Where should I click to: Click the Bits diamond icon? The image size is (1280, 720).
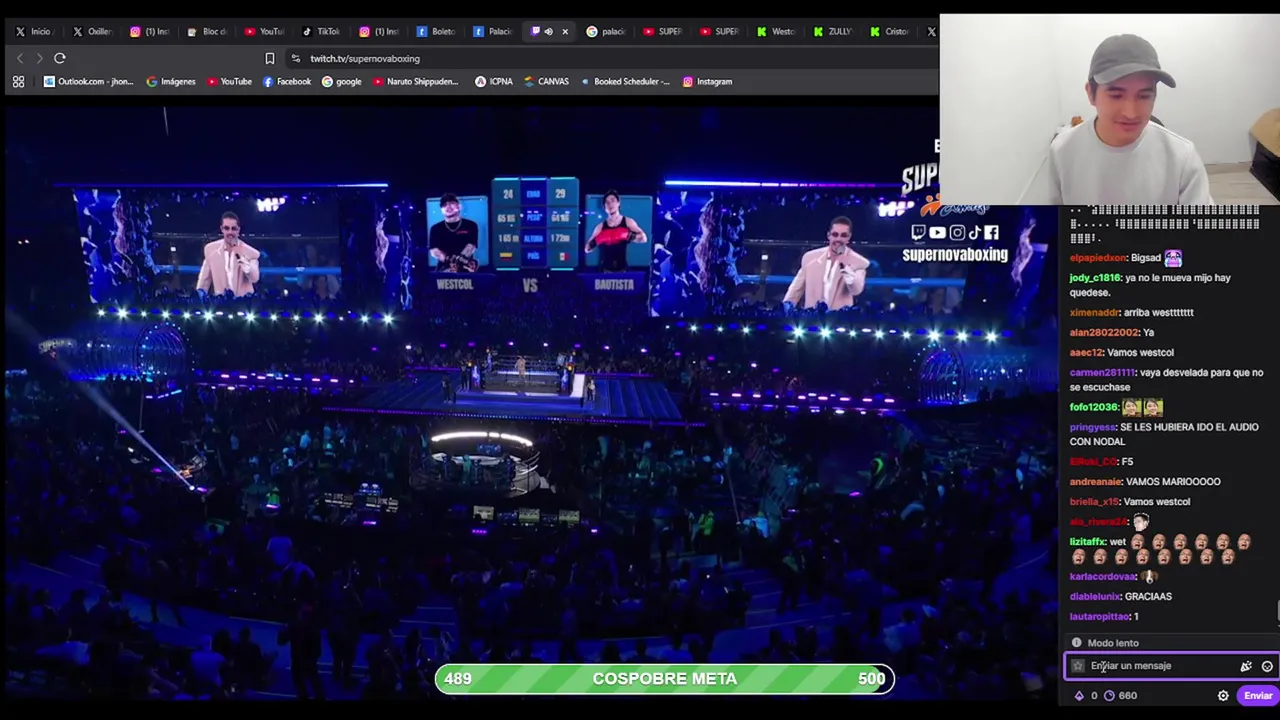click(1078, 696)
